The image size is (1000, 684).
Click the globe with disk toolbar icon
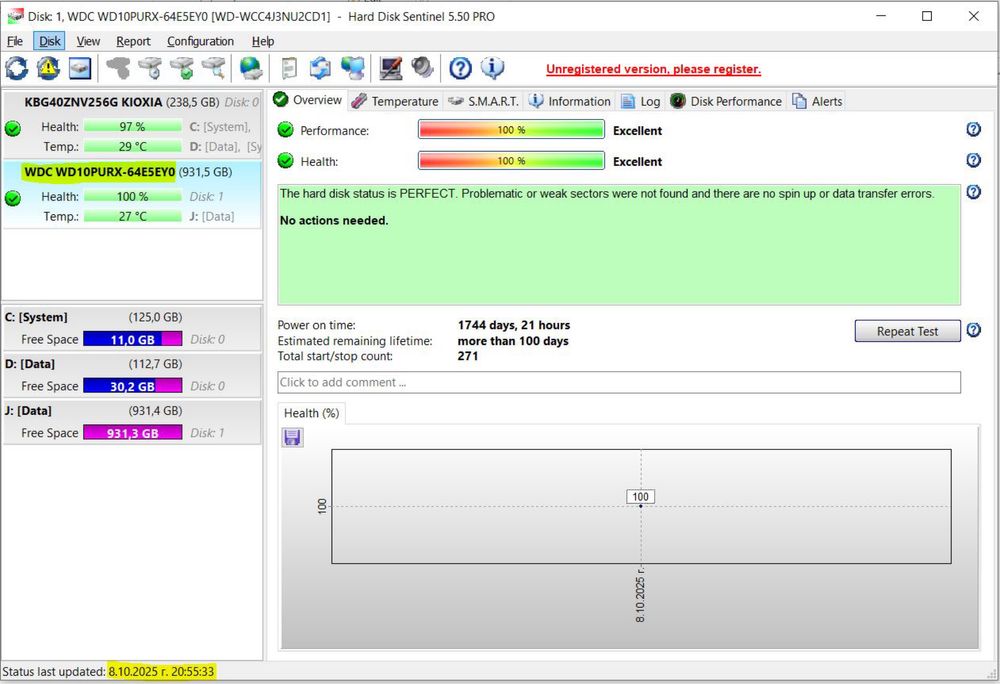(x=251, y=68)
